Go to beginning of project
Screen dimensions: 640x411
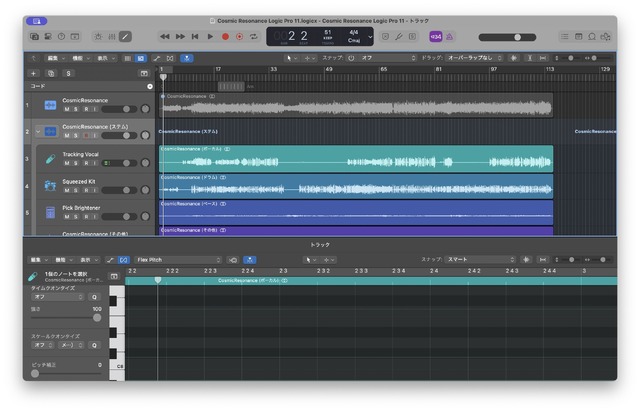coord(195,37)
